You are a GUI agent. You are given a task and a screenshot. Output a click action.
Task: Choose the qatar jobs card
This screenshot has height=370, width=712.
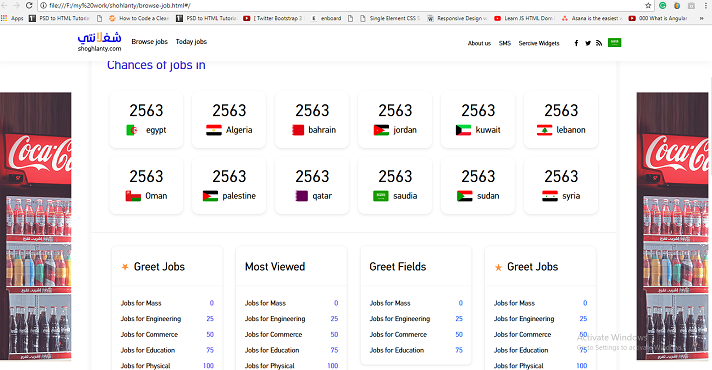click(x=312, y=185)
